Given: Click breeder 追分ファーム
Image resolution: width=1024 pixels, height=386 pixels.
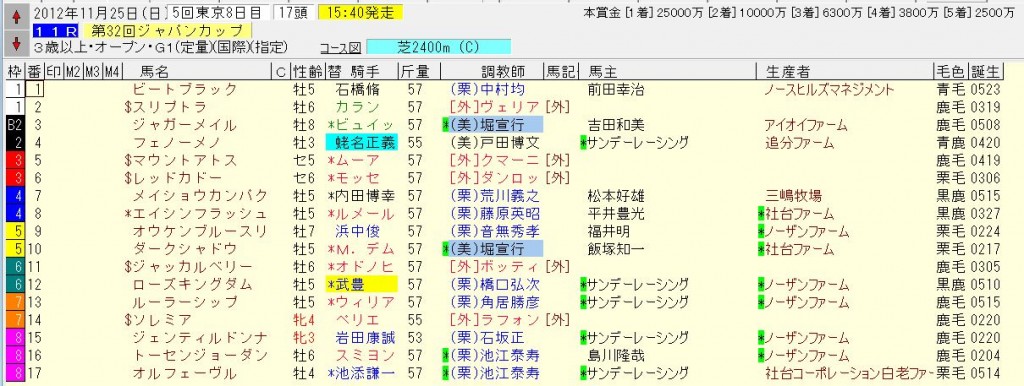Looking at the screenshot, I should point(799,142).
